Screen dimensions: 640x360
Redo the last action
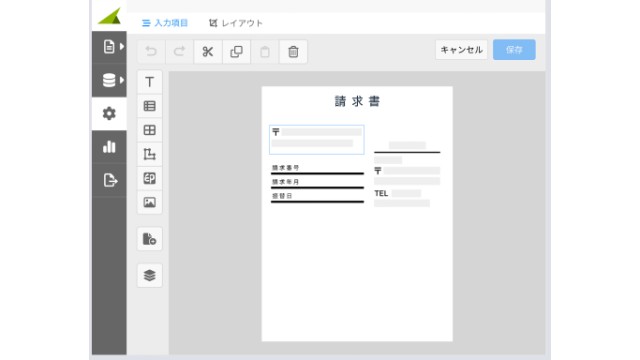coord(180,51)
